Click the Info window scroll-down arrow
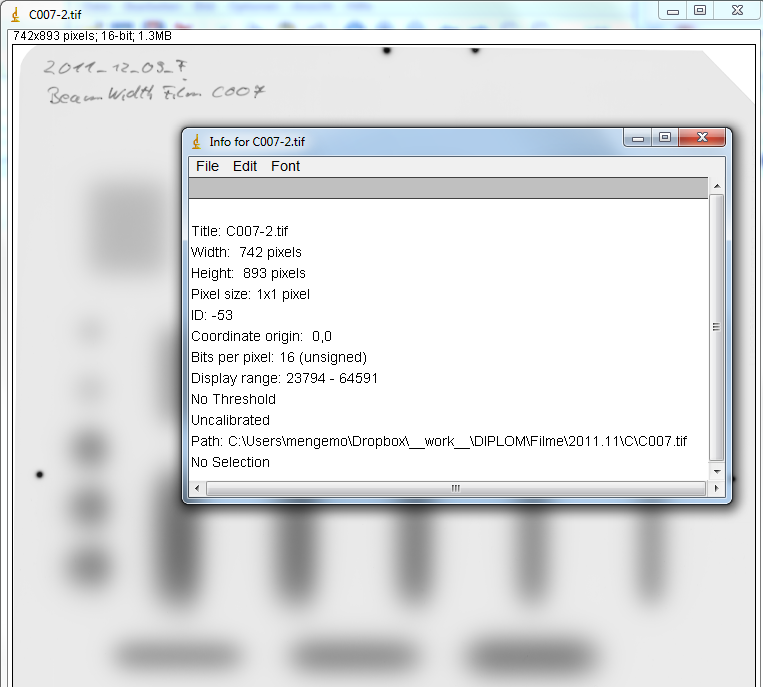Viewport: 763px width, 687px height. [716, 471]
